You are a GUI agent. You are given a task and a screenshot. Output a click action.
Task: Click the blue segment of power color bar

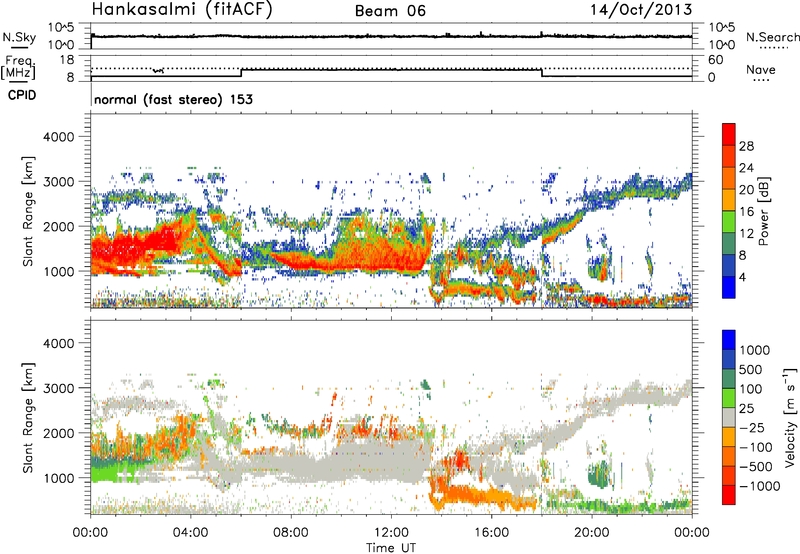point(729,287)
